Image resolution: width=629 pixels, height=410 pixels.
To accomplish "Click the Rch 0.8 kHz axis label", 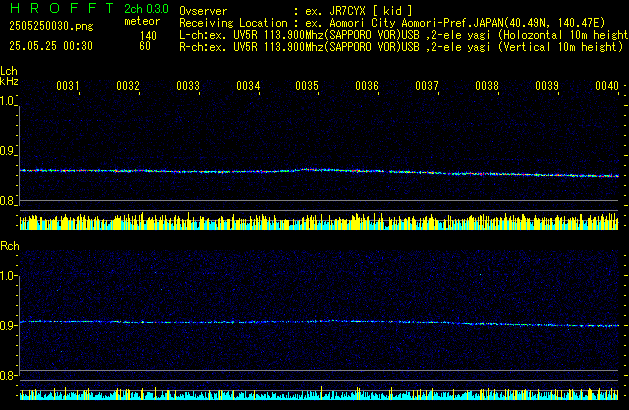I will 8,375.
